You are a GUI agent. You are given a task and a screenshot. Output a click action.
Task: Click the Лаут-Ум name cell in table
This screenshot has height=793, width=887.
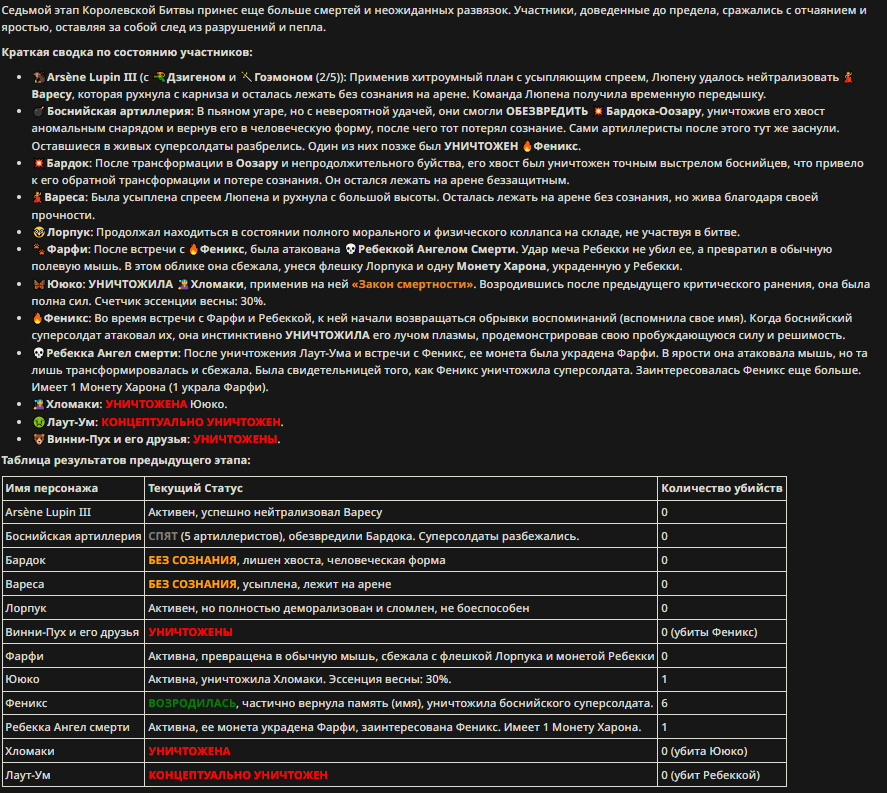tap(74, 775)
